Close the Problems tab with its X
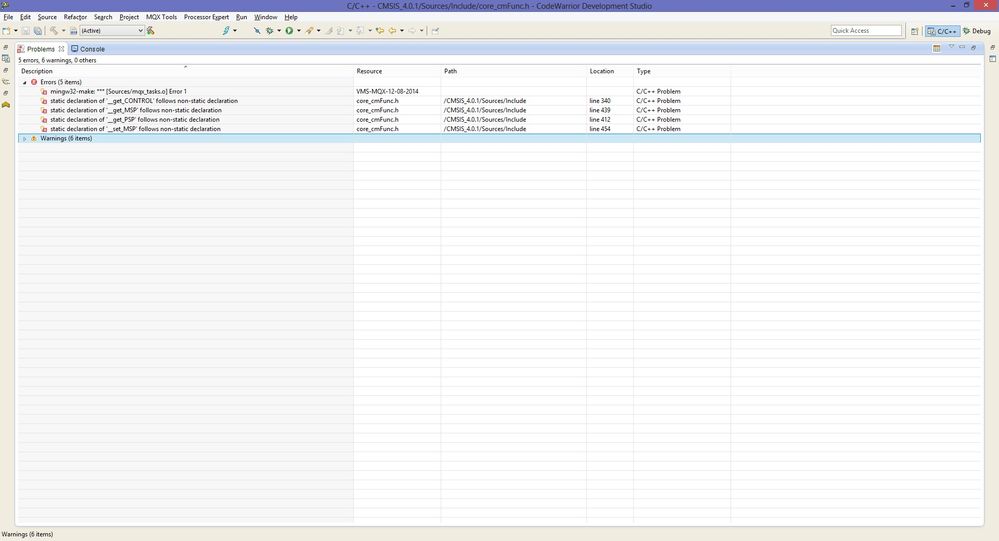The image size is (999, 541). point(62,48)
